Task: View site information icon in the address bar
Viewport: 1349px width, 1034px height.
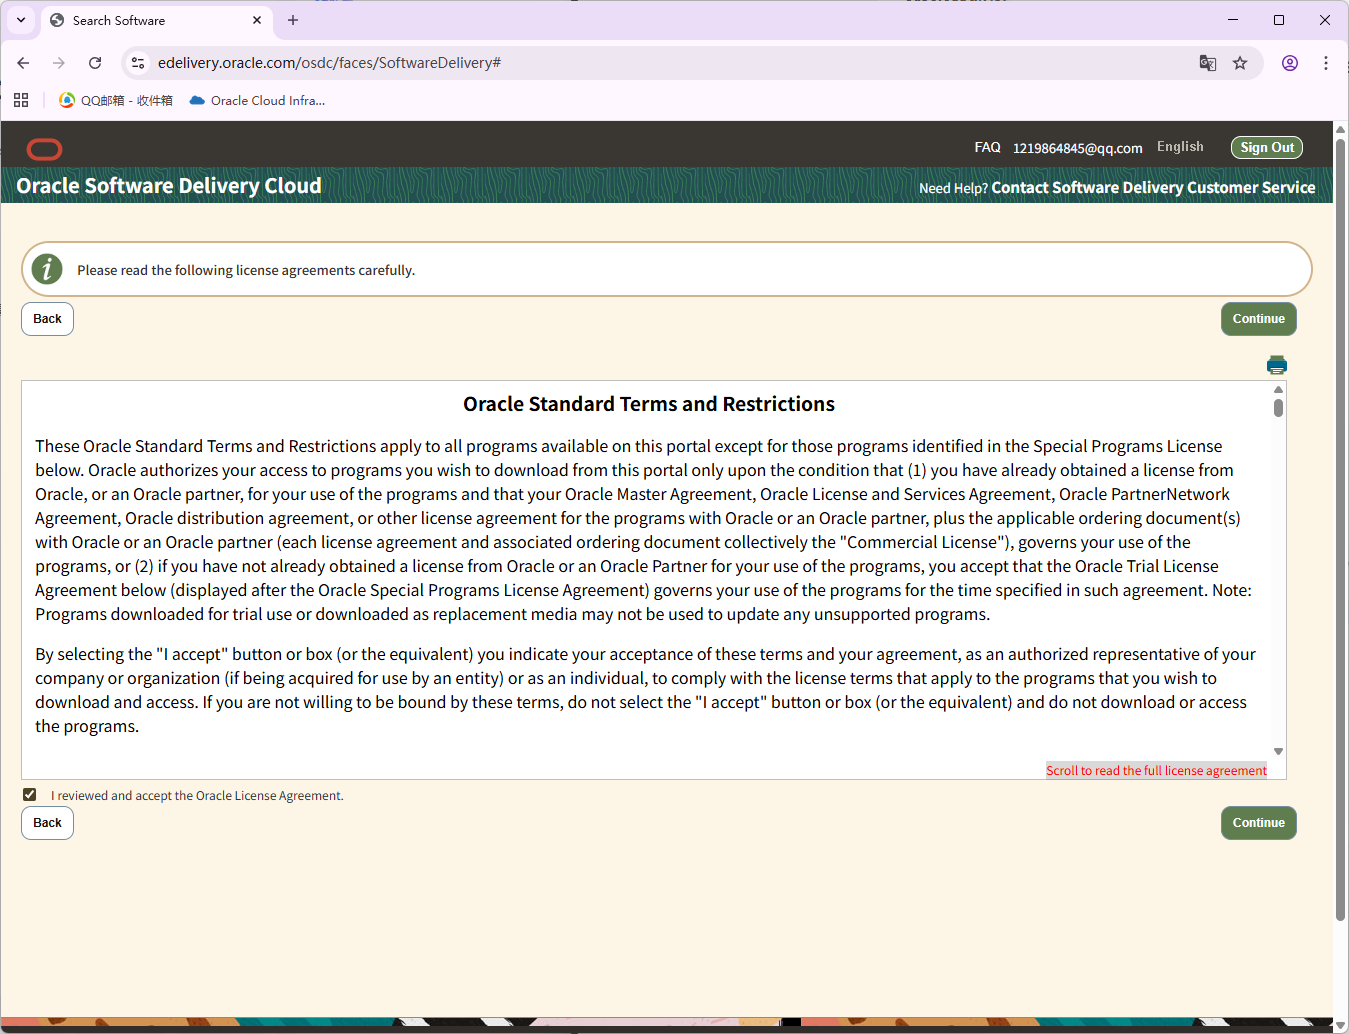Action: tap(138, 63)
